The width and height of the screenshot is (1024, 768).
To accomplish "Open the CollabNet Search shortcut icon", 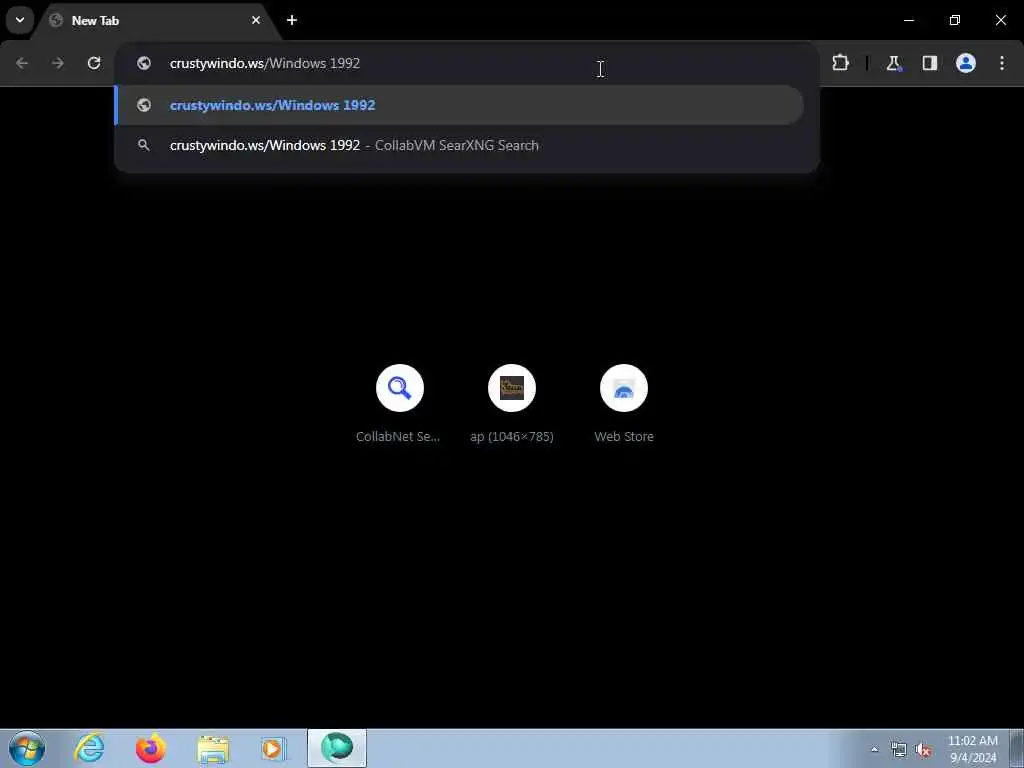I will click(x=400, y=388).
